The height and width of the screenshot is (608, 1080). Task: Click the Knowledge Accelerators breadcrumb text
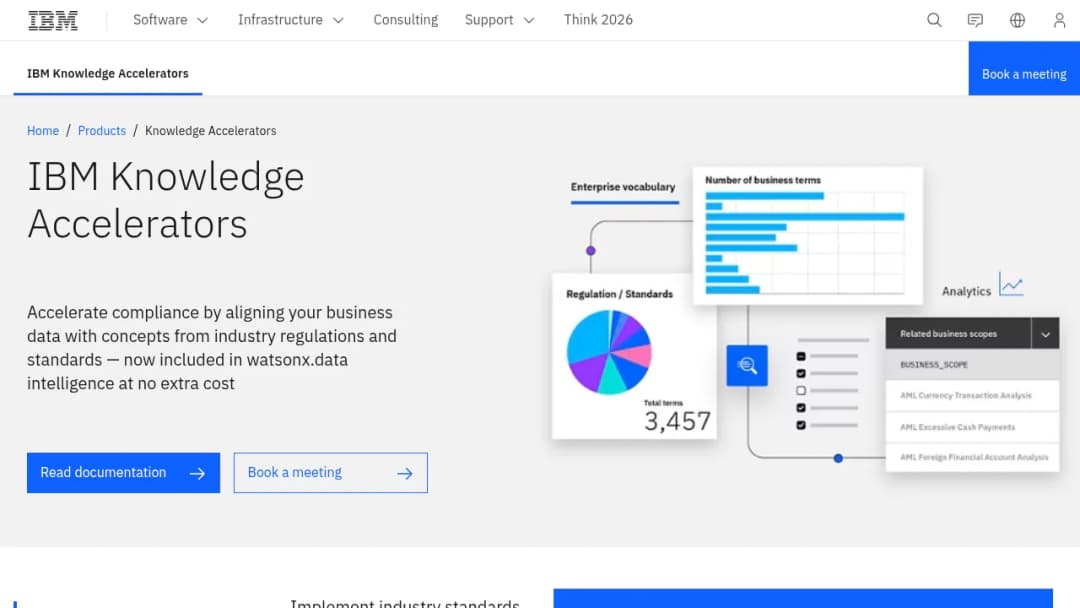tap(210, 131)
